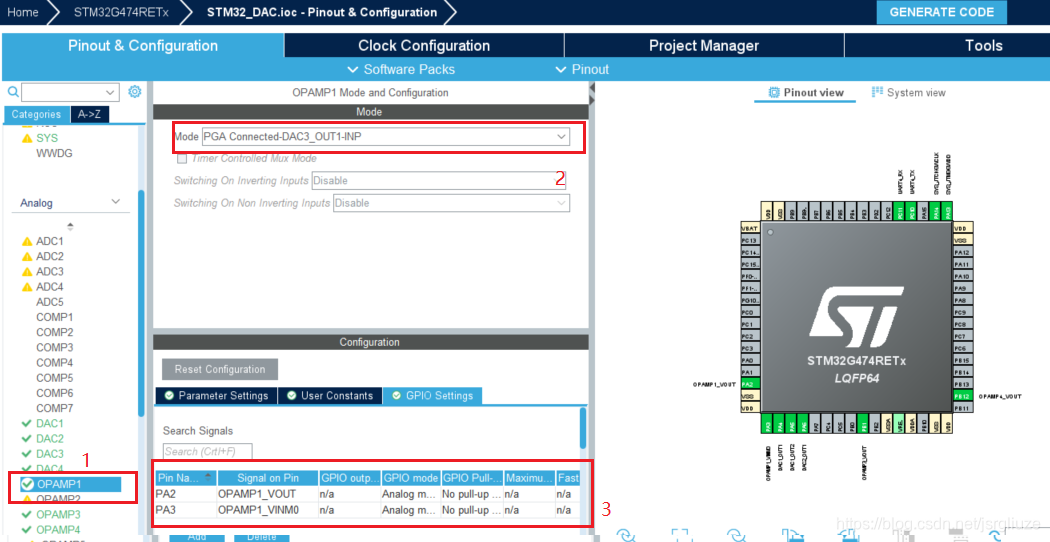1050x542 pixels.
Task: Click the GENERATE CODE button
Action: (941, 12)
